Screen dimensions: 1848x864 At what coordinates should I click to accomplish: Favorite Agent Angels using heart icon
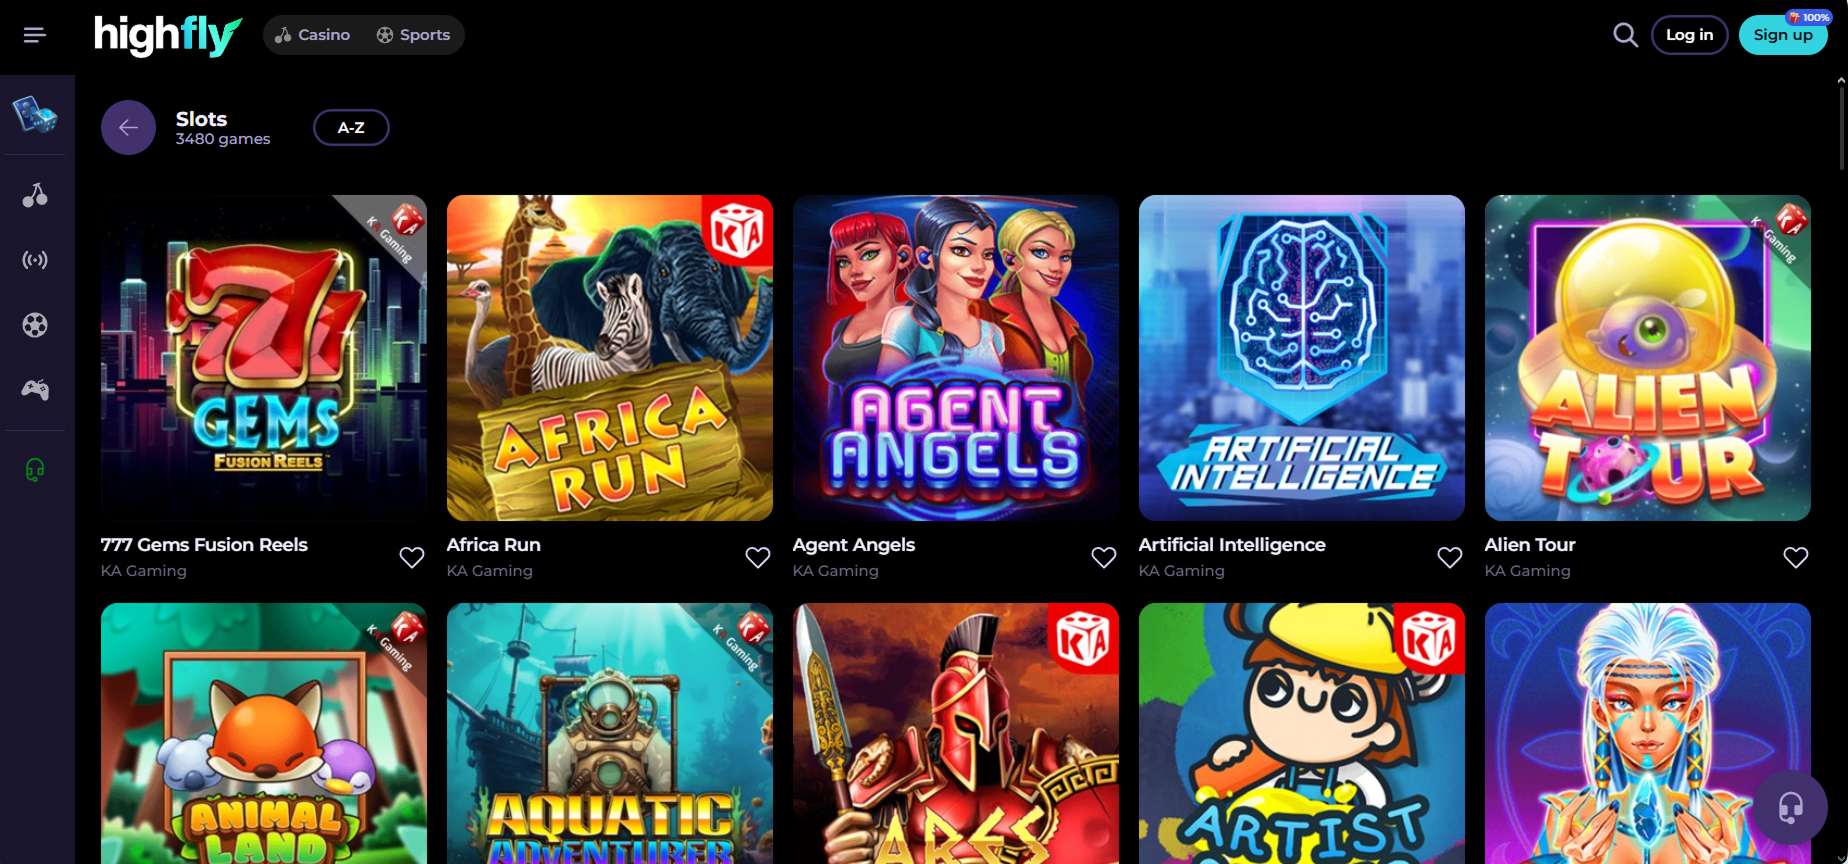tap(1104, 557)
